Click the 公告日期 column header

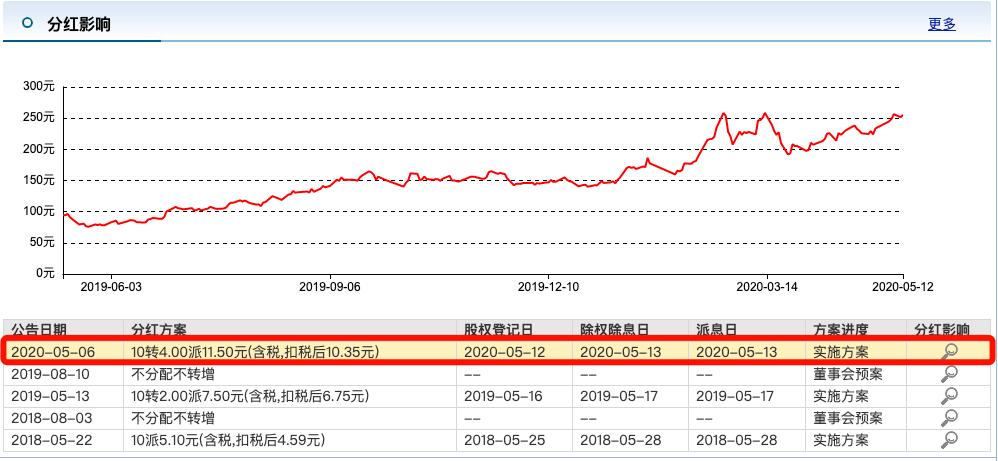[39, 330]
